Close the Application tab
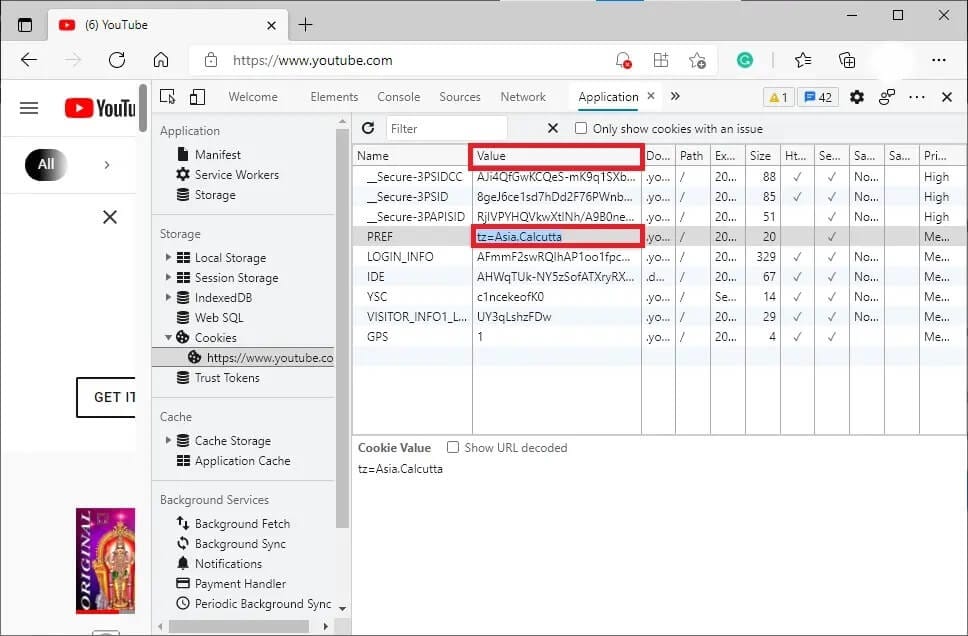The width and height of the screenshot is (968, 636). tap(651, 96)
